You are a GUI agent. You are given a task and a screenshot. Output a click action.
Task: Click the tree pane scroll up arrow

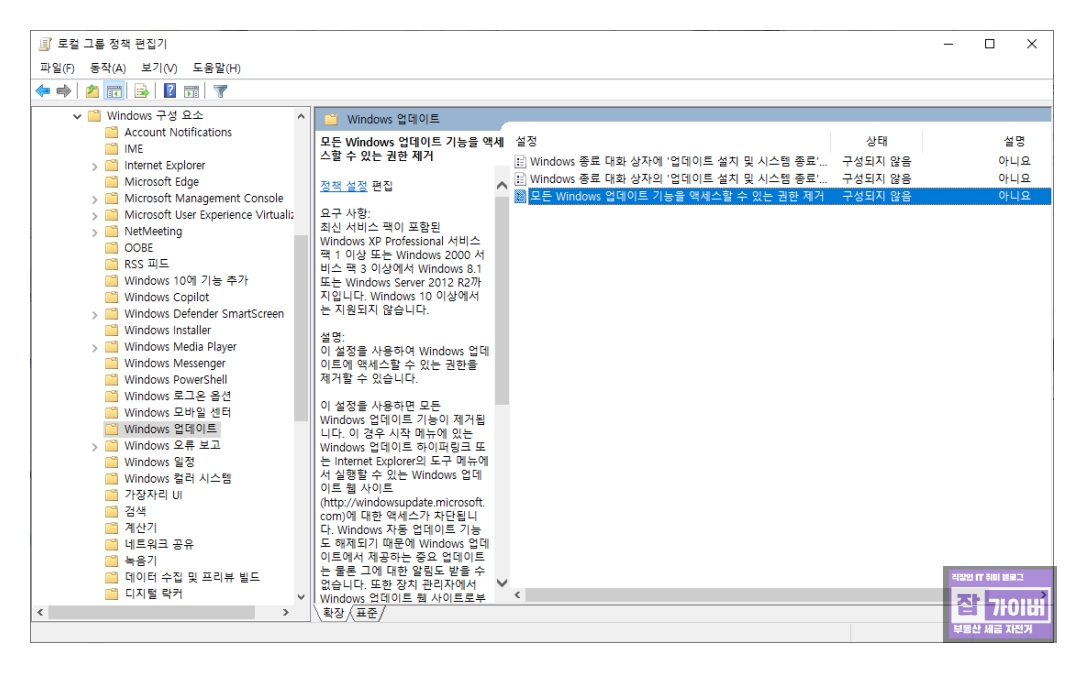point(301,116)
